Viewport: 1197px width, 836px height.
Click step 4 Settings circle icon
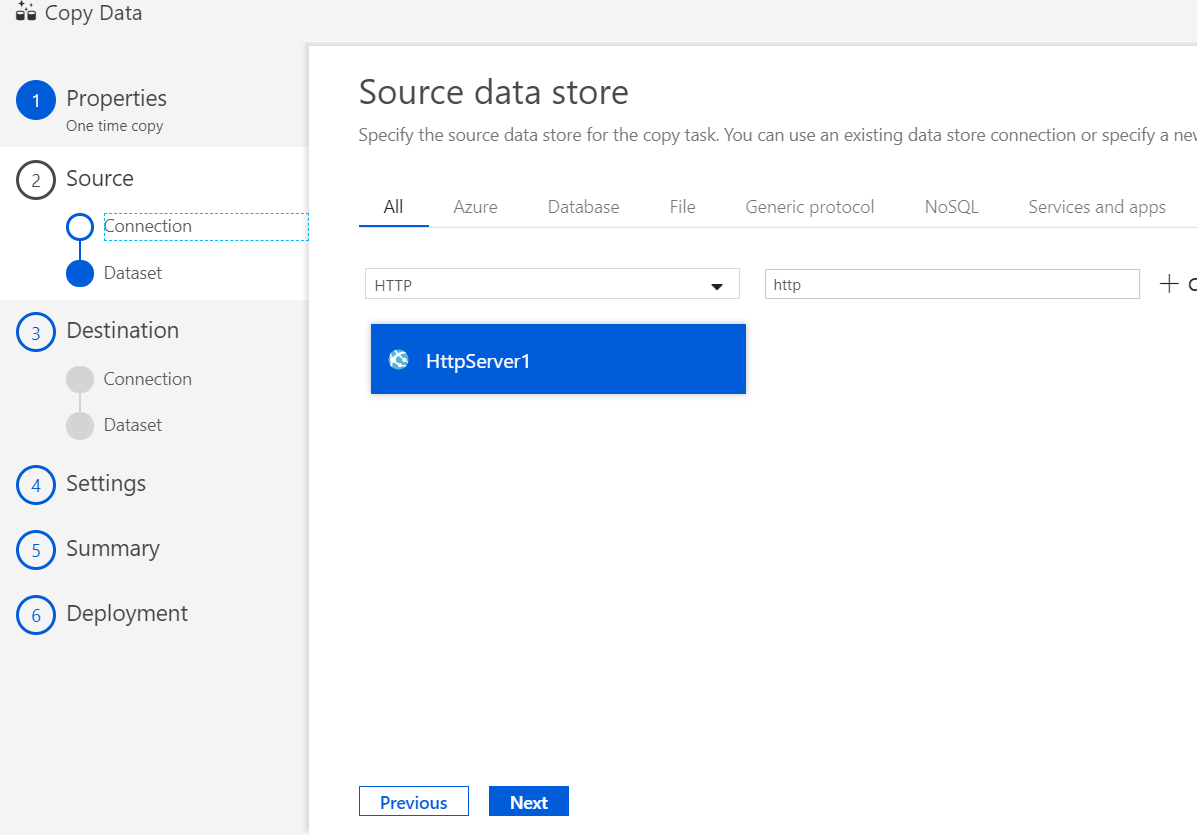tap(36, 485)
